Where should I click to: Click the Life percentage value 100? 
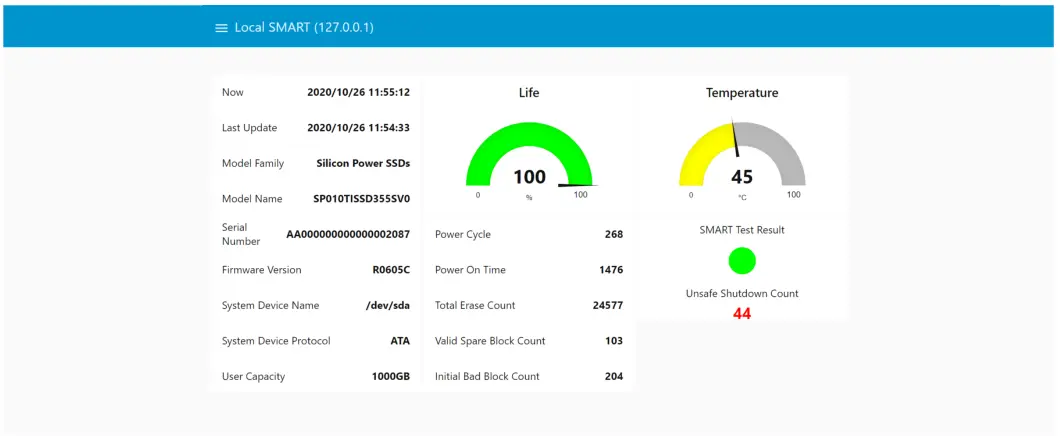[x=529, y=177]
